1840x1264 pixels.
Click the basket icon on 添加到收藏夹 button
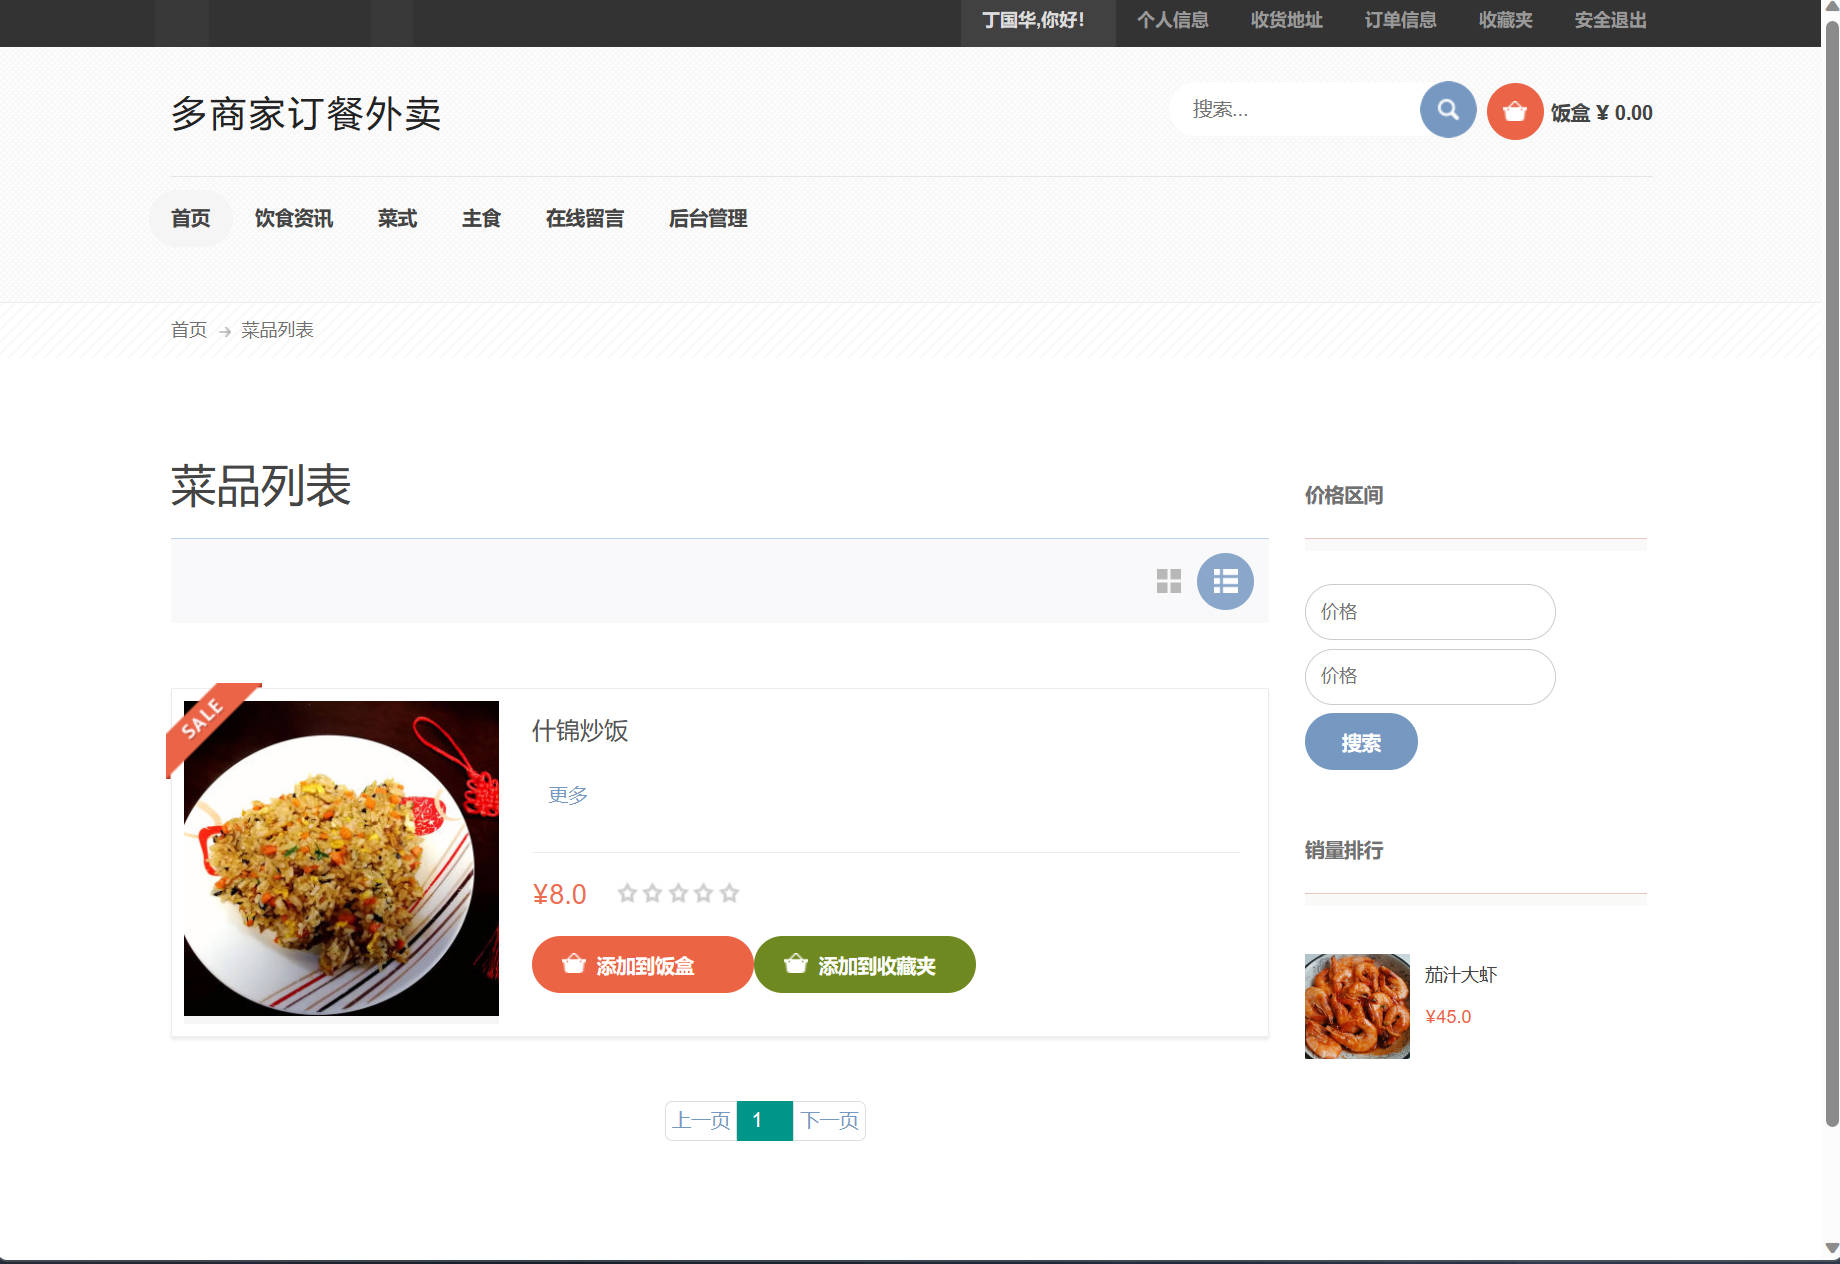(x=794, y=964)
